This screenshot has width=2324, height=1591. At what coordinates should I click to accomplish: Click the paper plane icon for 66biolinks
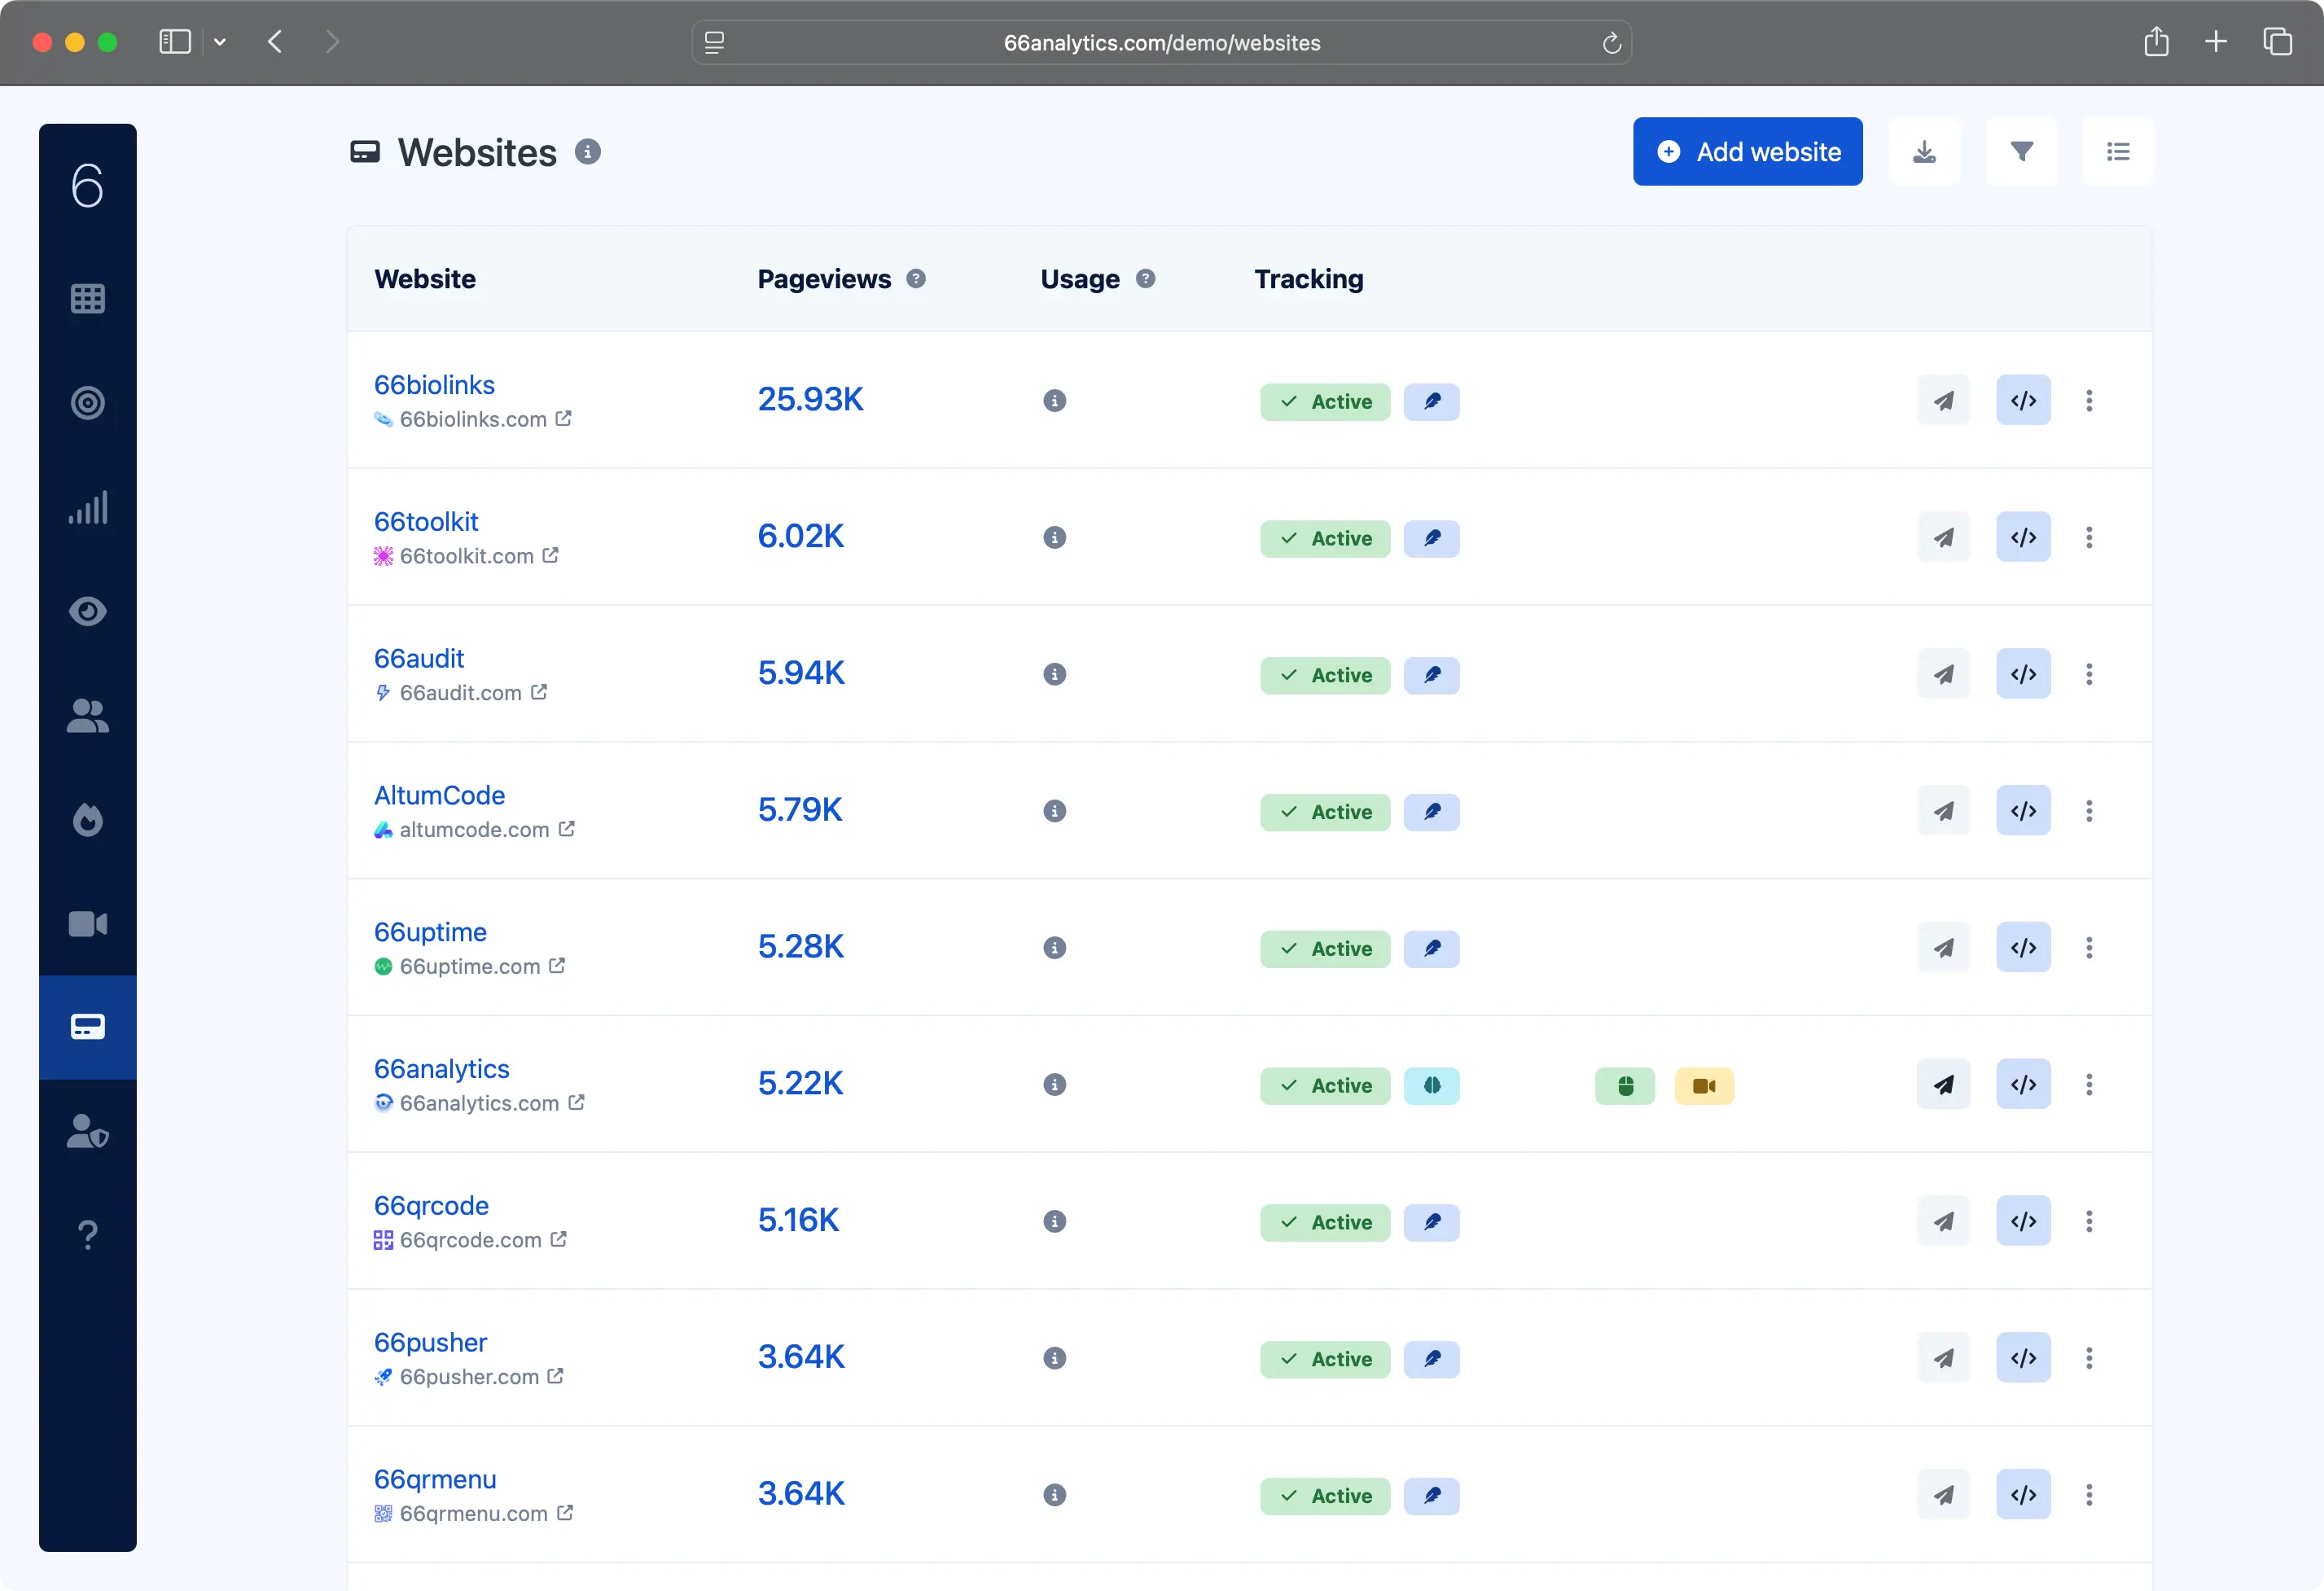coord(1943,401)
